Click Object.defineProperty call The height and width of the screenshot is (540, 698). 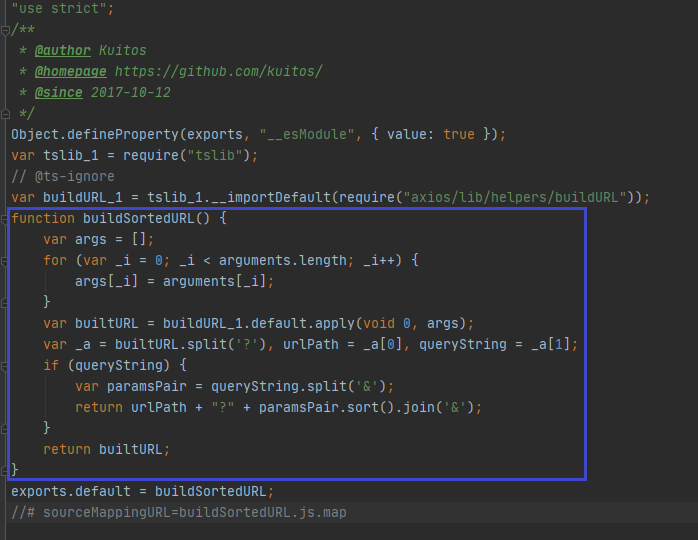95,134
